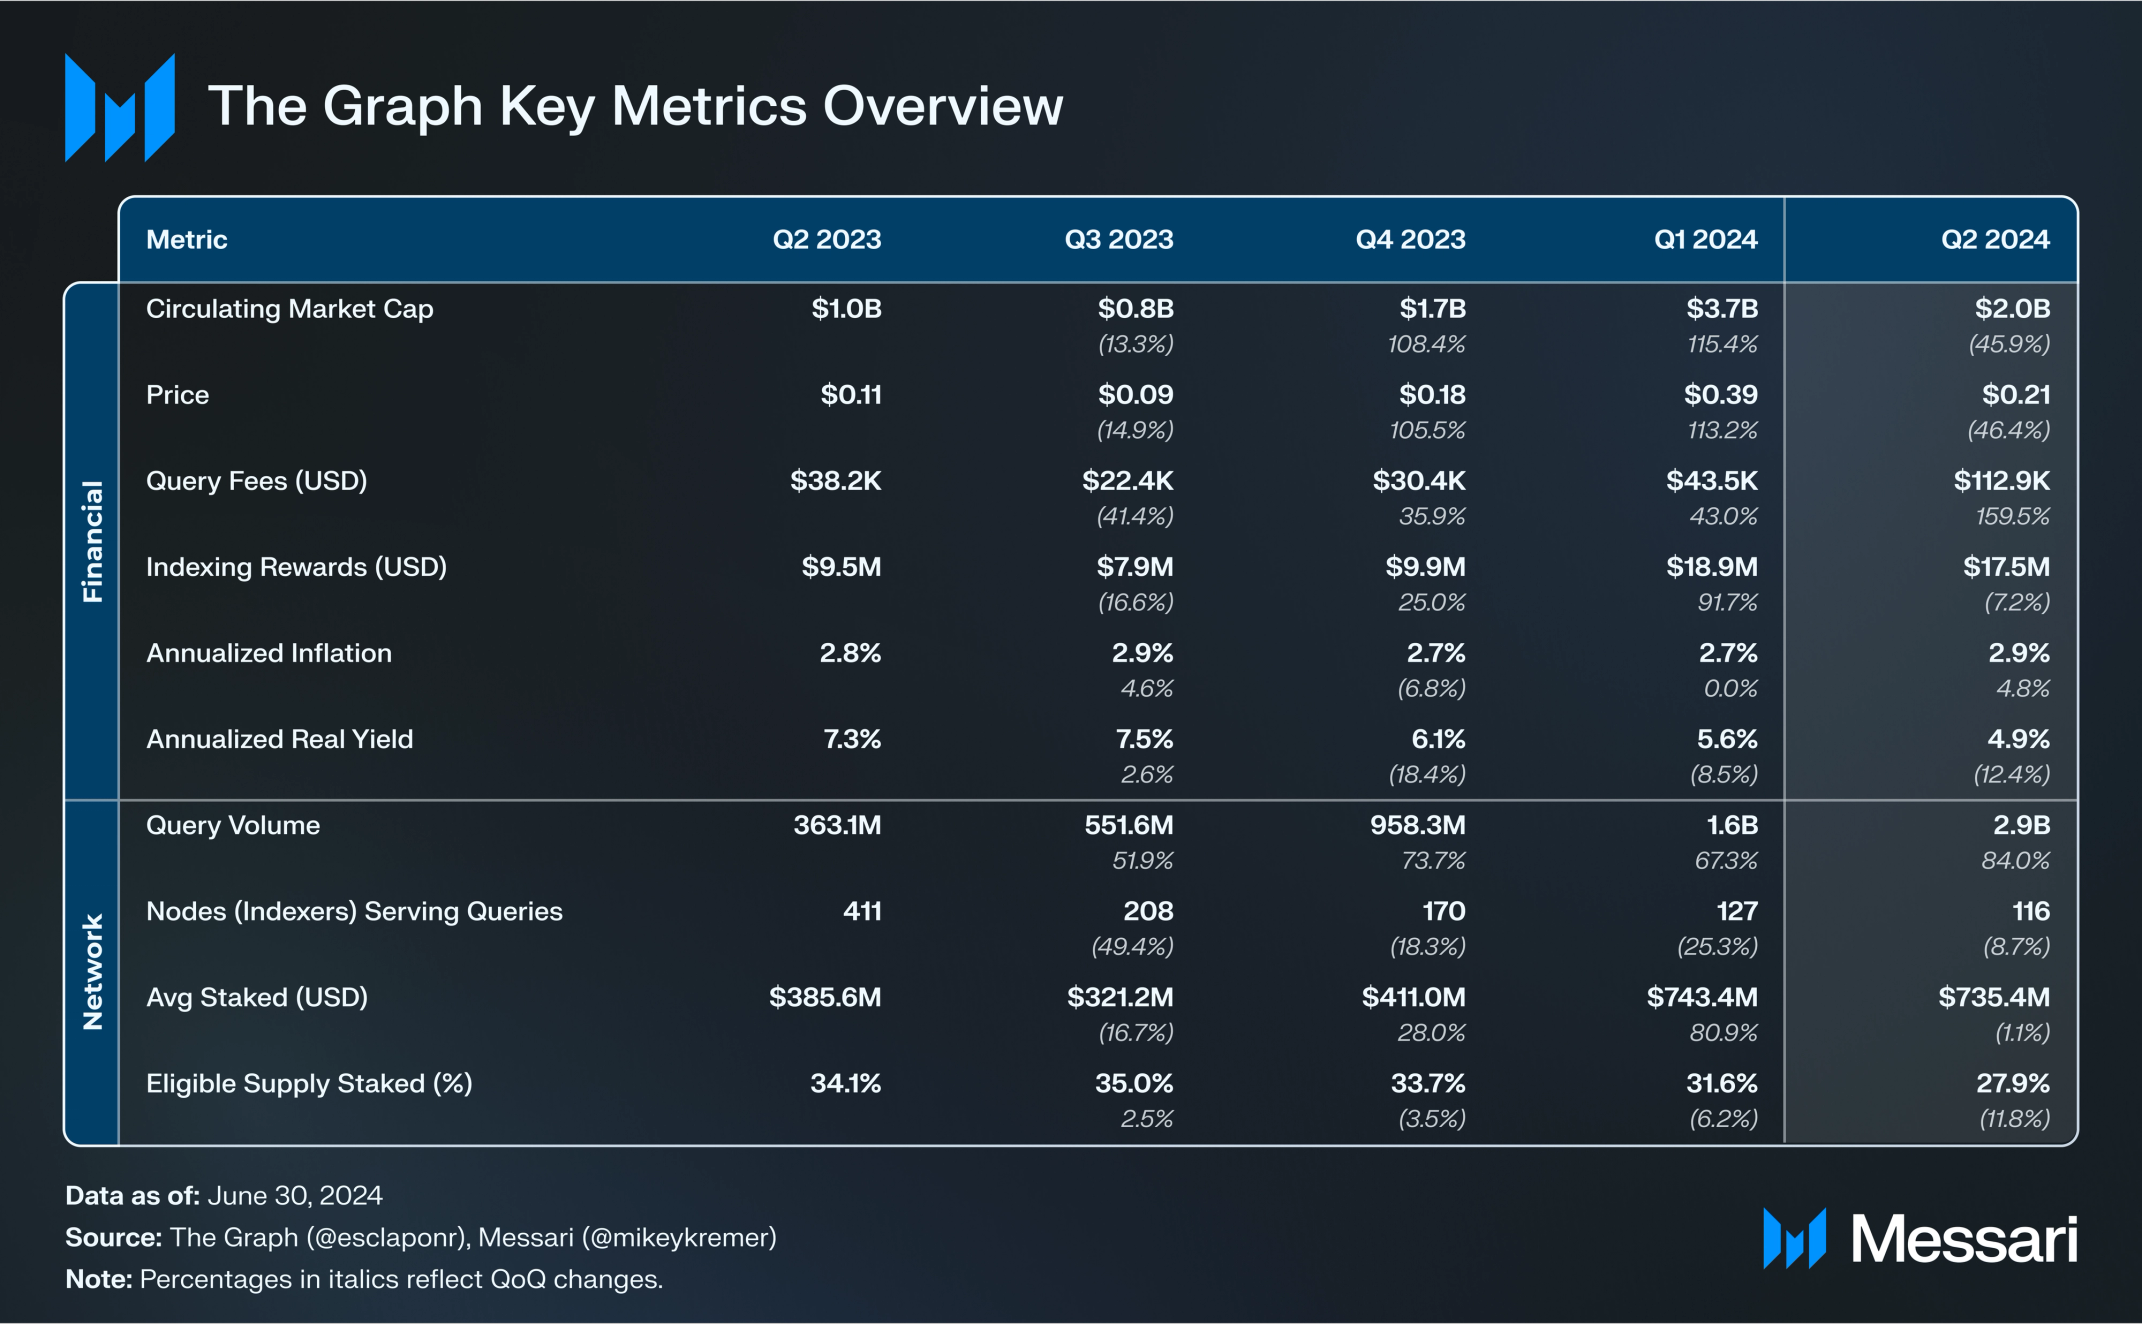Select the Q2 2023 column header
The image size is (2142, 1324).
click(x=826, y=240)
